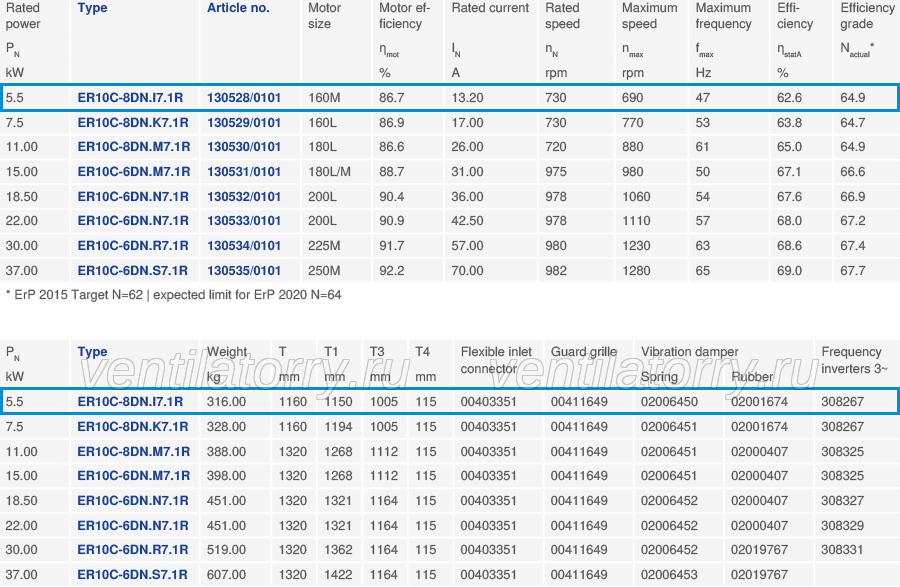Open article link 130535/0101
This screenshot has height=587, width=900.
tap(244, 271)
